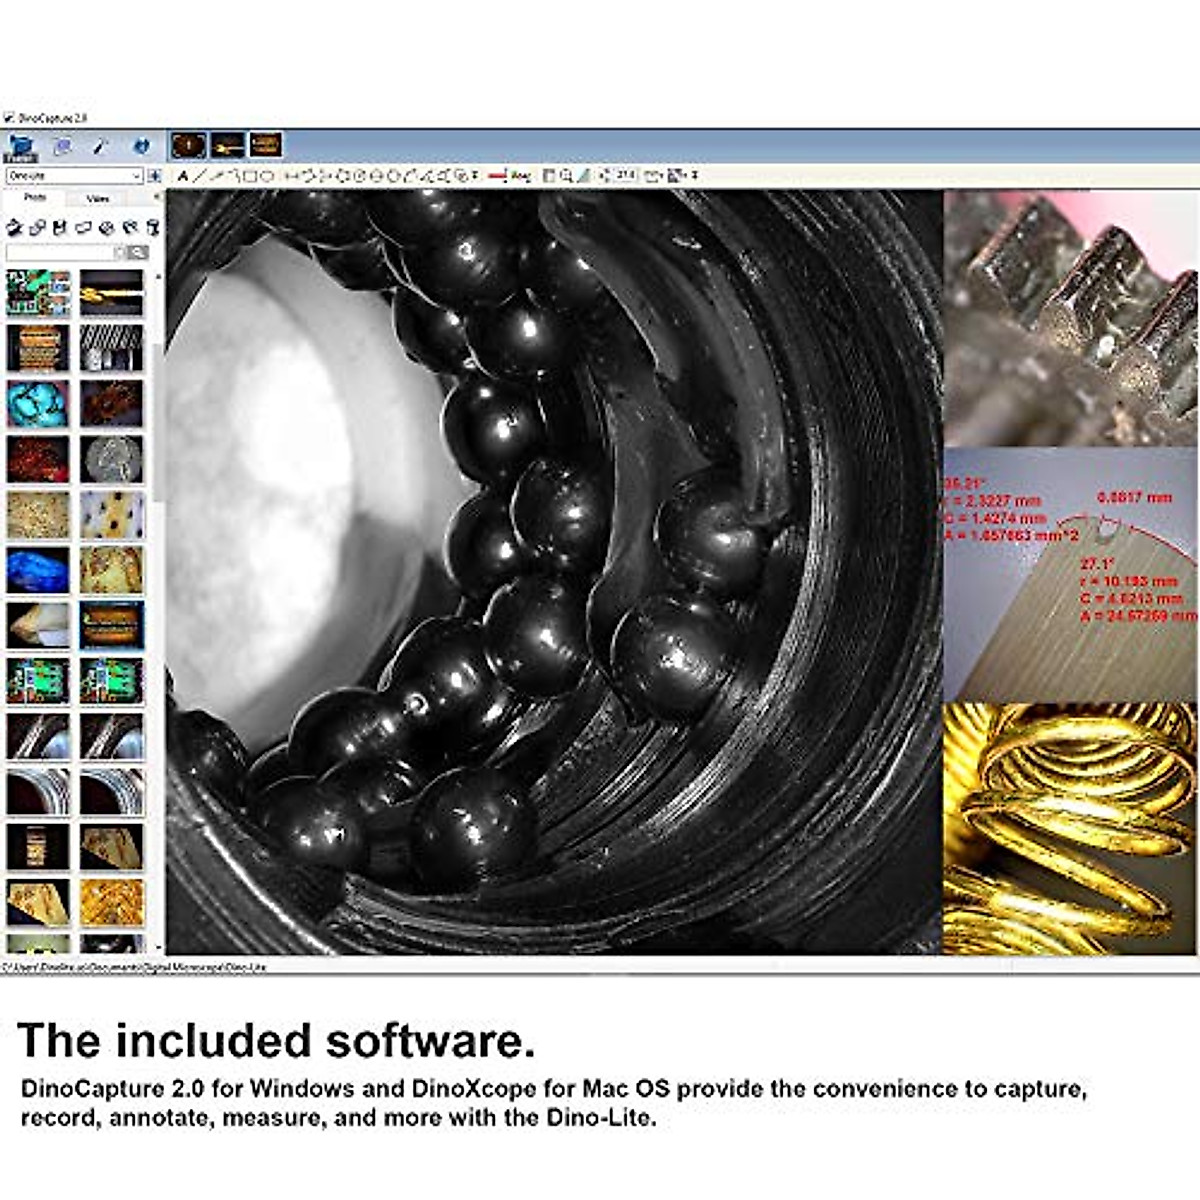Open the help icon on top toolbar
Image resolution: width=1200 pixels, height=1200 pixels.
coord(140,145)
